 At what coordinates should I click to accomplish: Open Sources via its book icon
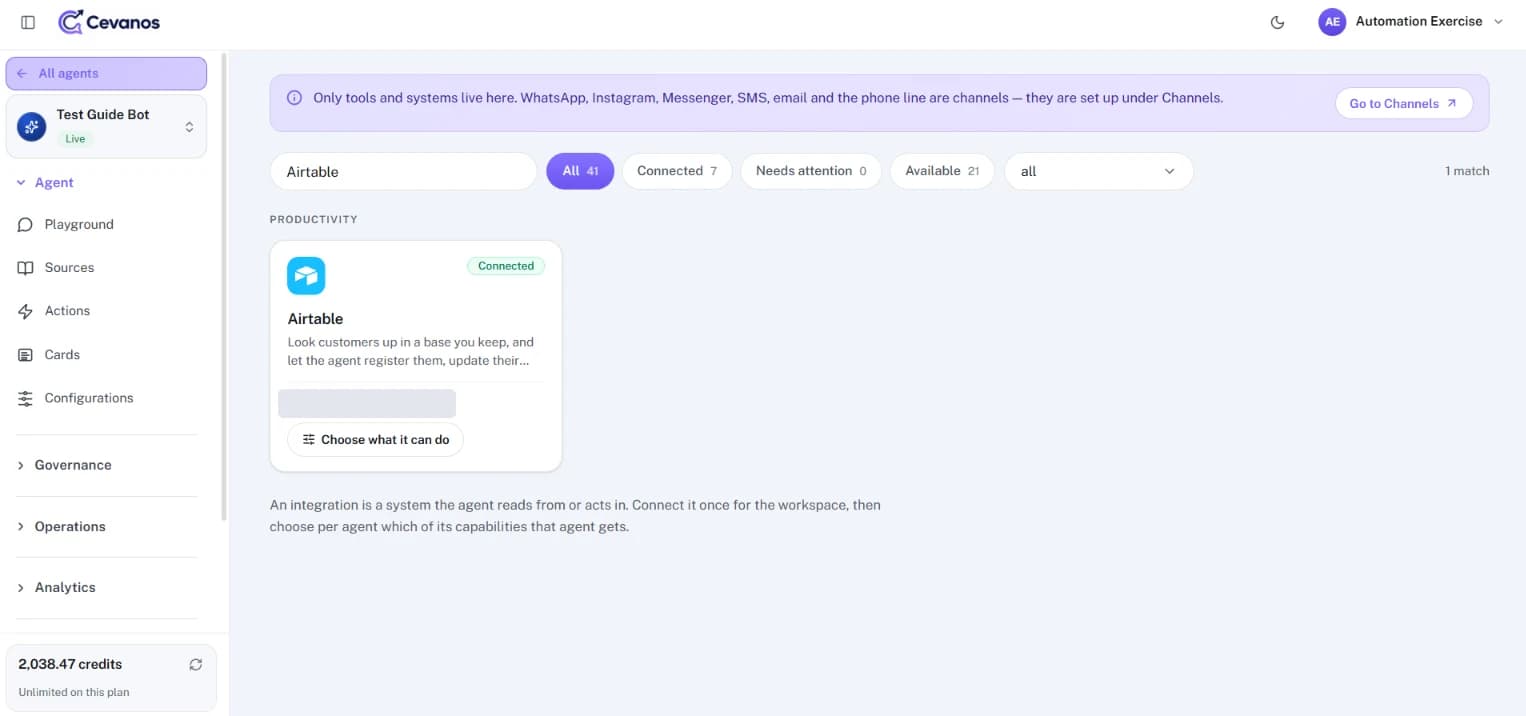pos(26,268)
